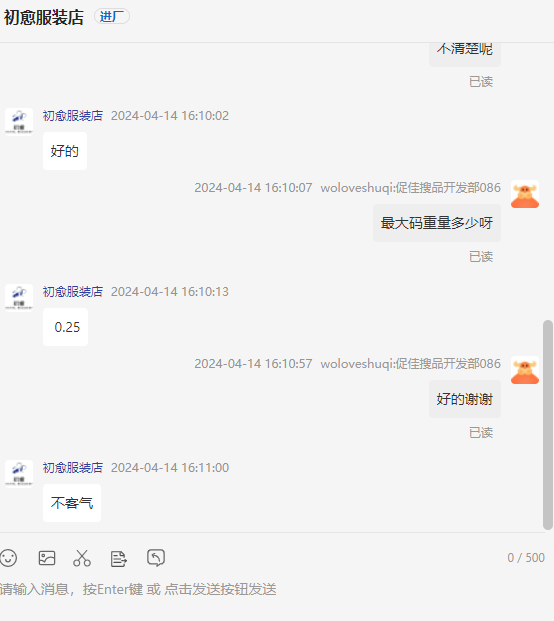The height and width of the screenshot is (621, 554).
Task: Click shop avatar beside the 不客气 message
Action: [x=19, y=474]
